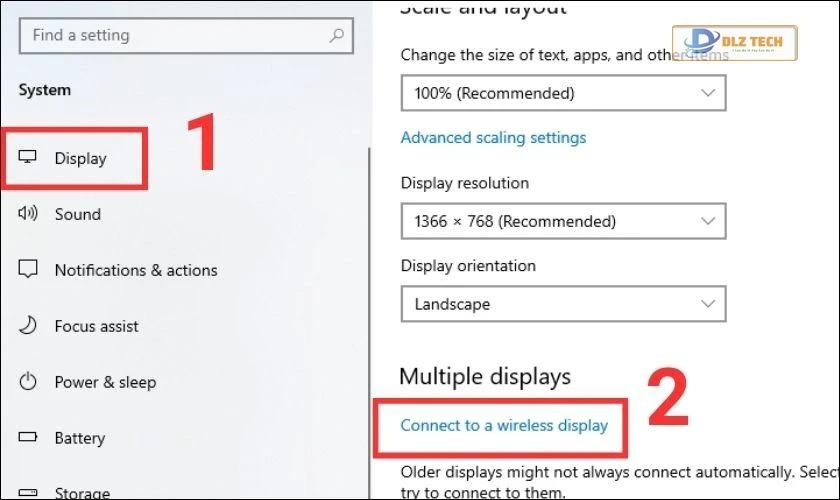The height and width of the screenshot is (500, 840).
Task: Click the Display resolution label
Action: (464, 183)
